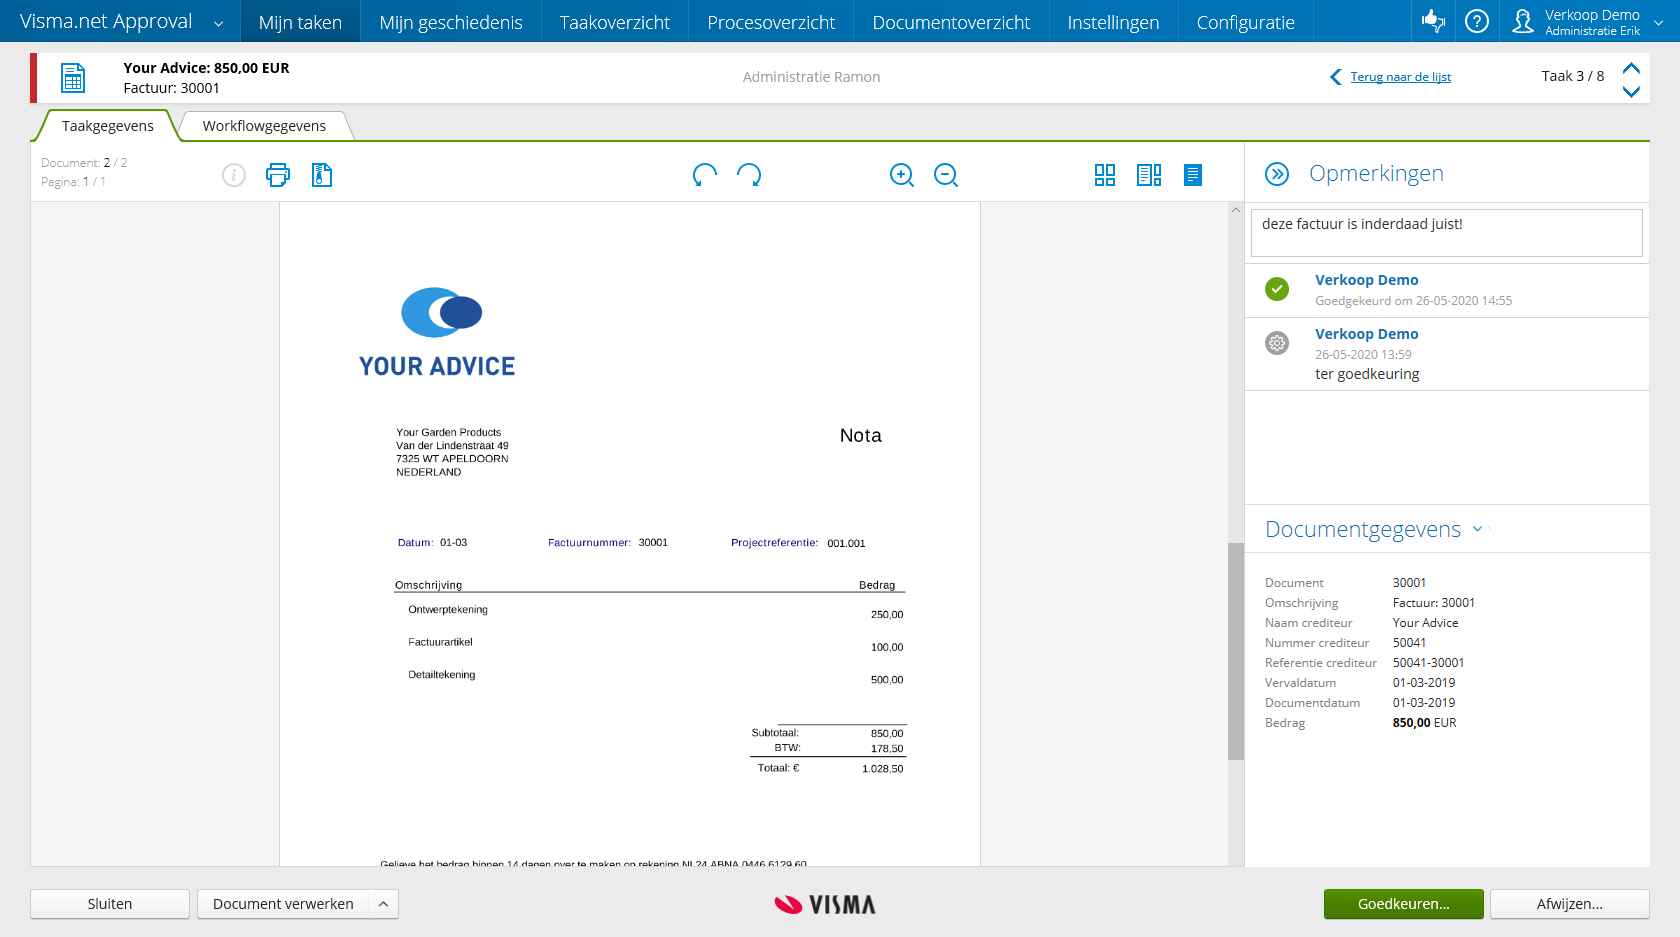Switch to the Workflowgegevens tab

pyautogui.click(x=264, y=126)
